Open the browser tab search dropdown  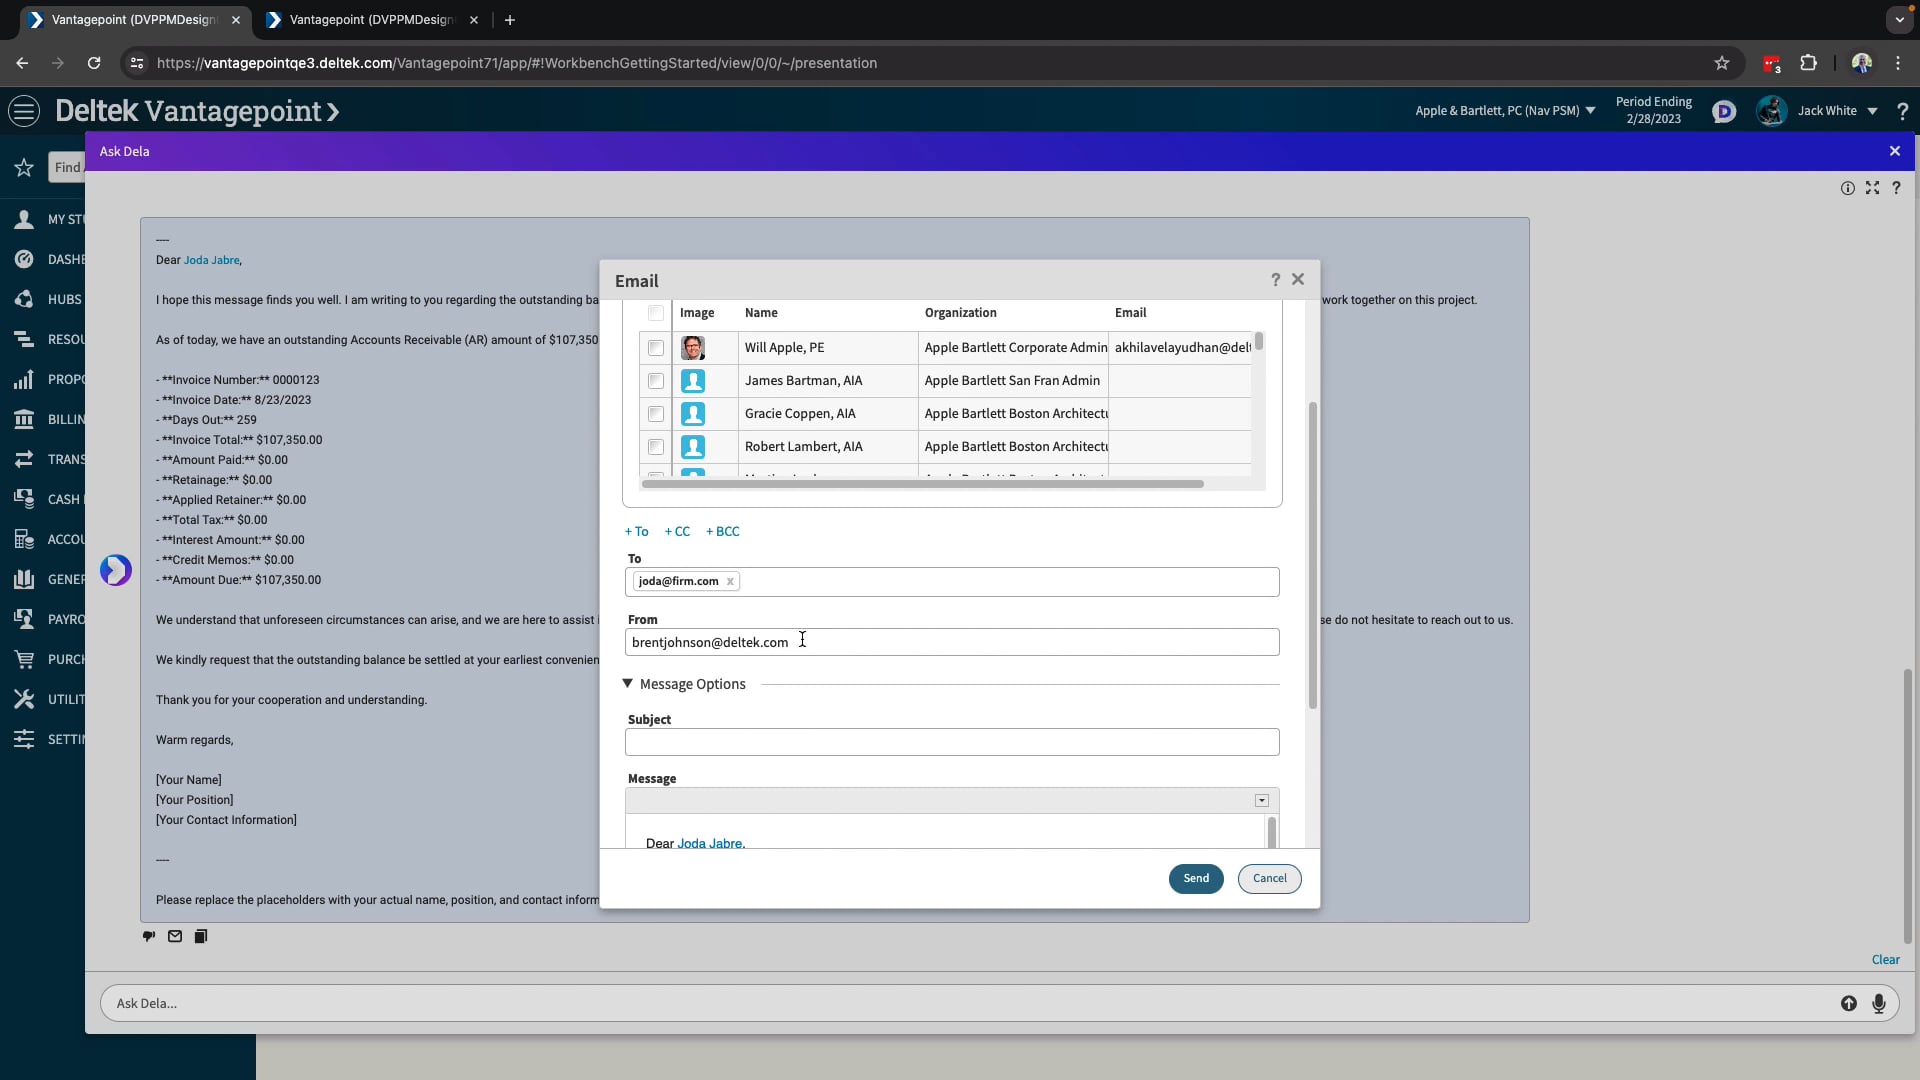pos(1899,20)
